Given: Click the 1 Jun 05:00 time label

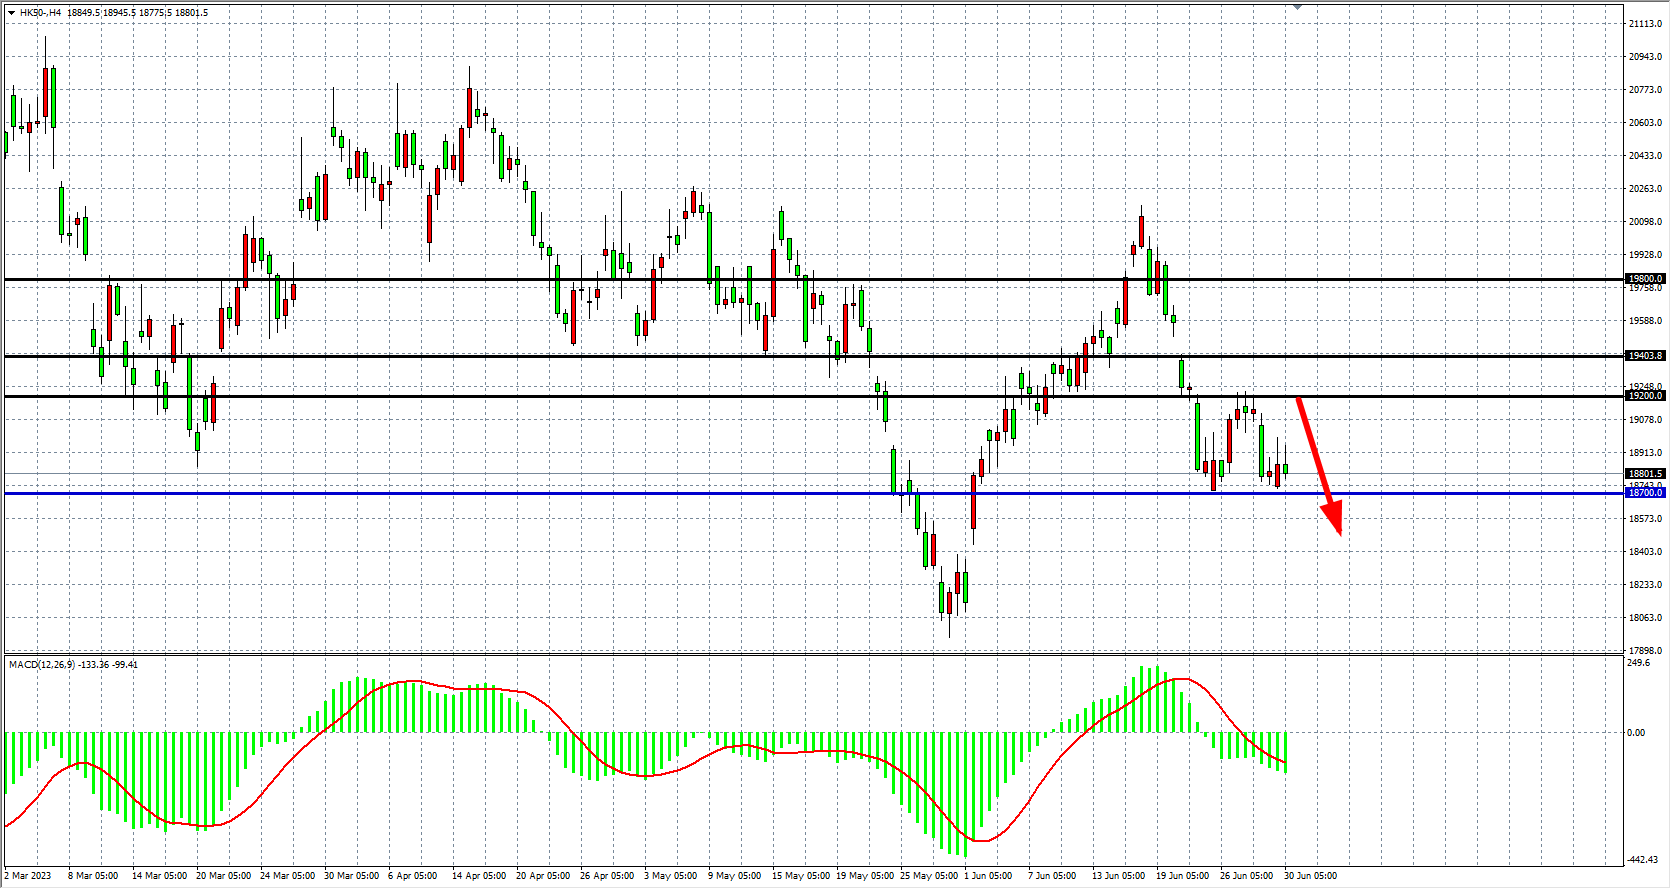Looking at the screenshot, I should 988,876.
